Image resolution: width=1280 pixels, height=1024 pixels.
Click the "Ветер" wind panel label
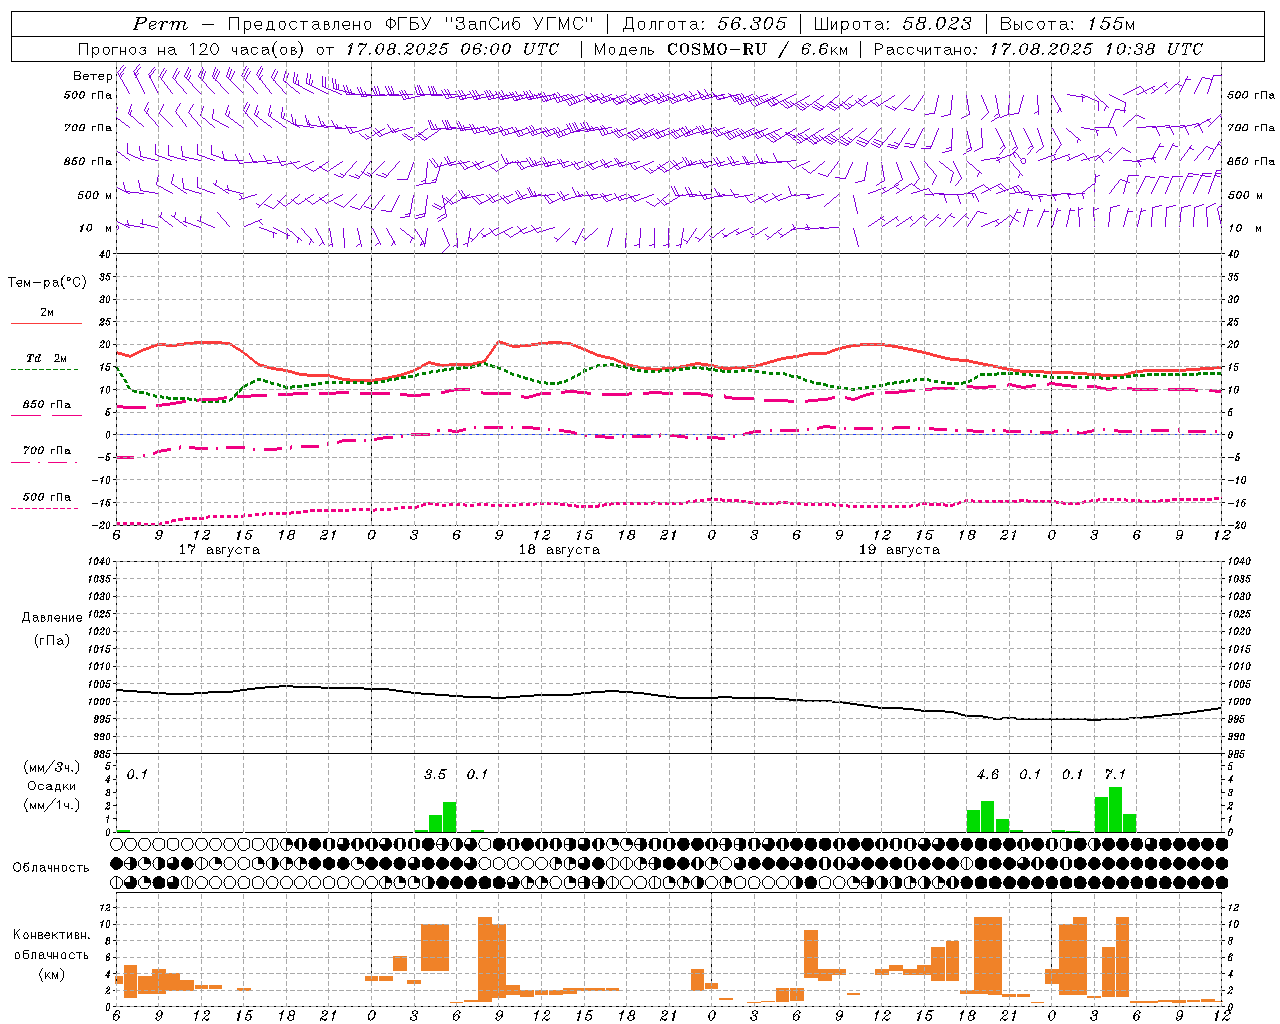pos(92,76)
